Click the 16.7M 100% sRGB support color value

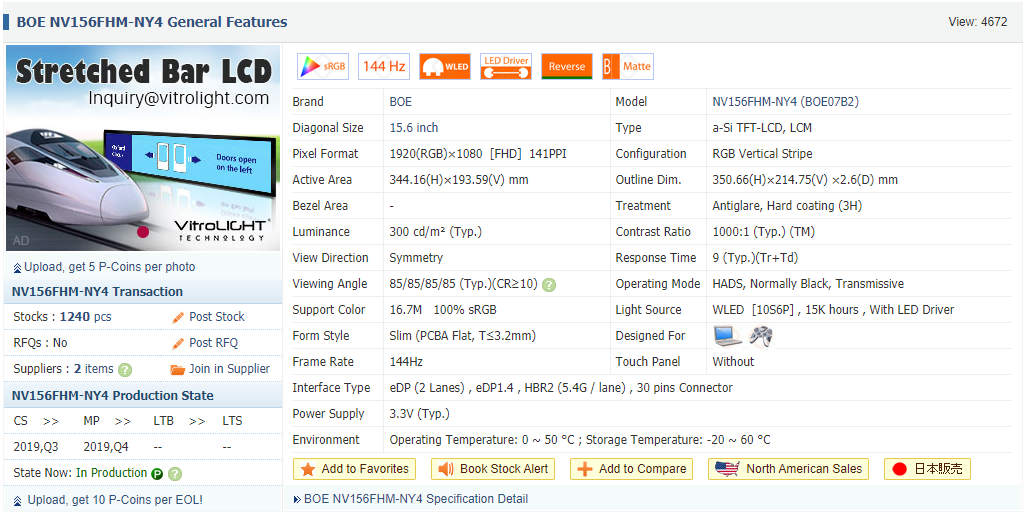click(443, 310)
